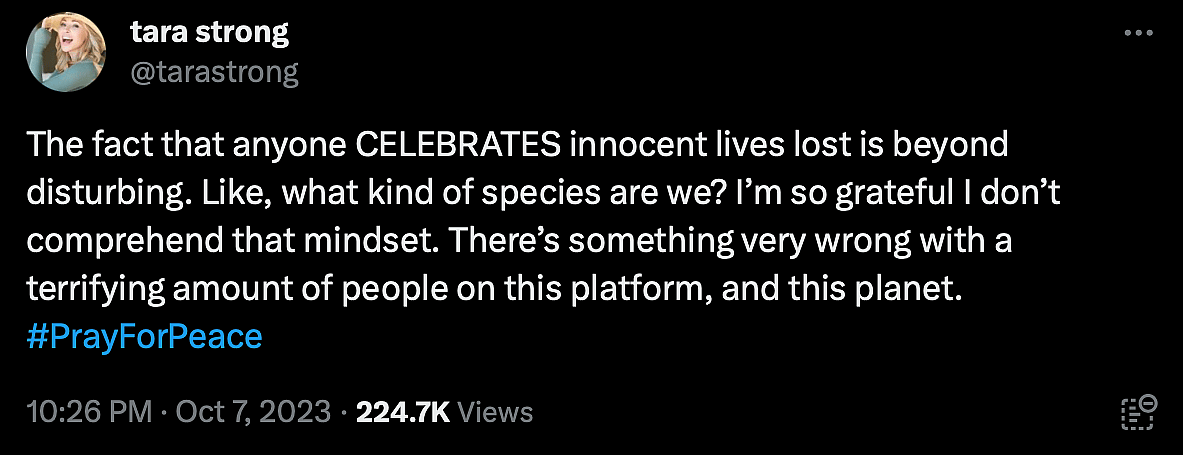
Task: Open the @tarastrong handle link
Action: click(x=215, y=72)
